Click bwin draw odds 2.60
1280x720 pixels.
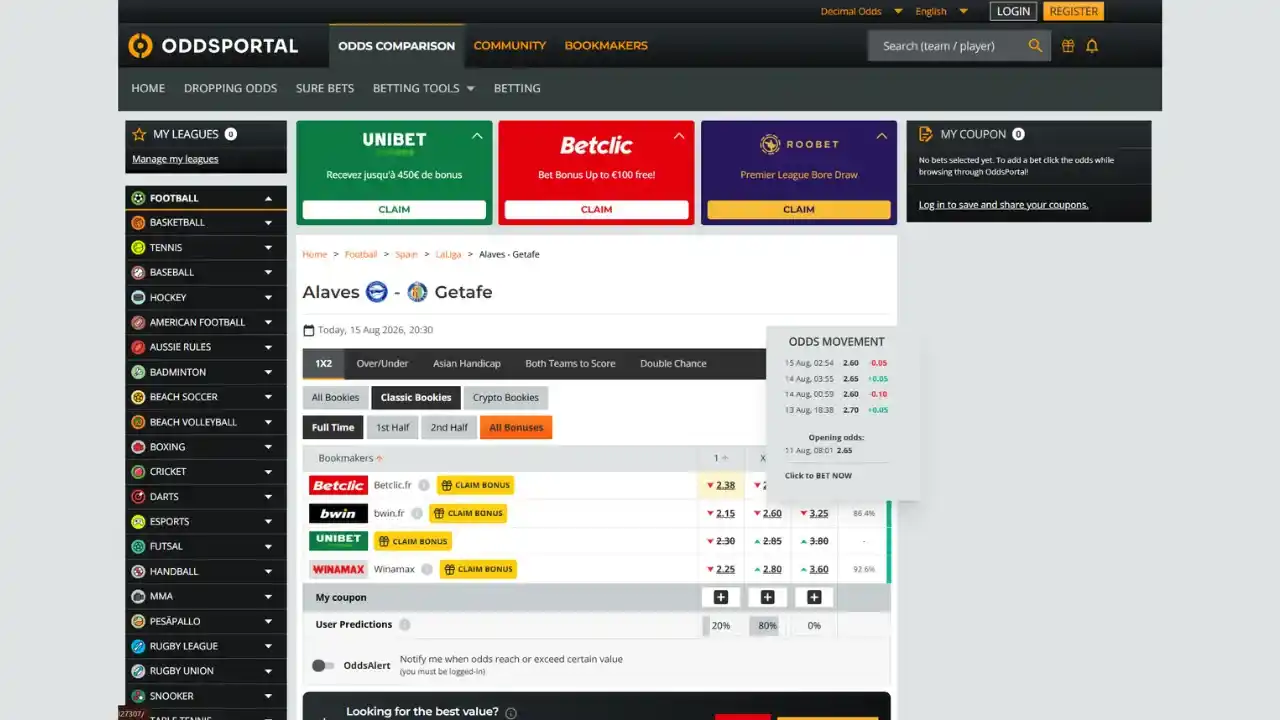(x=772, y=513)
